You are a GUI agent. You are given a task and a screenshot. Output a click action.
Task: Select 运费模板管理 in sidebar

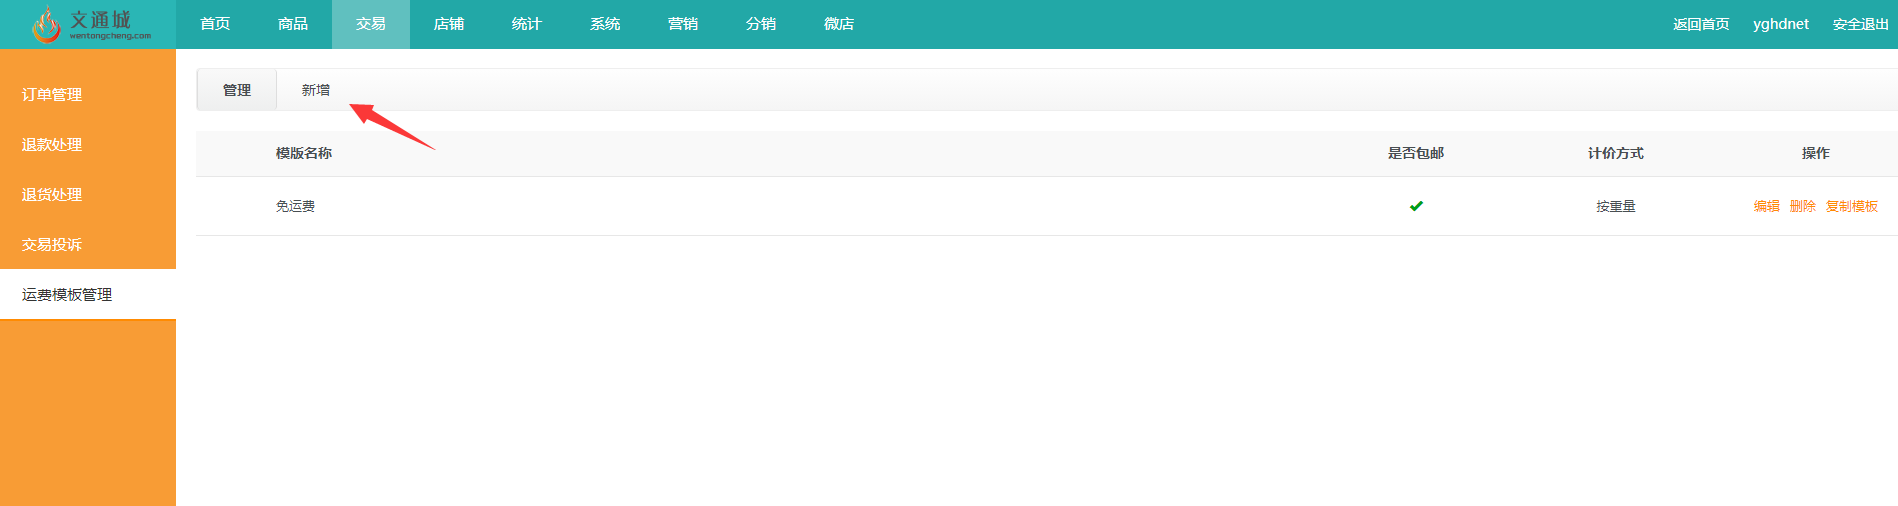tap(88, 294)
